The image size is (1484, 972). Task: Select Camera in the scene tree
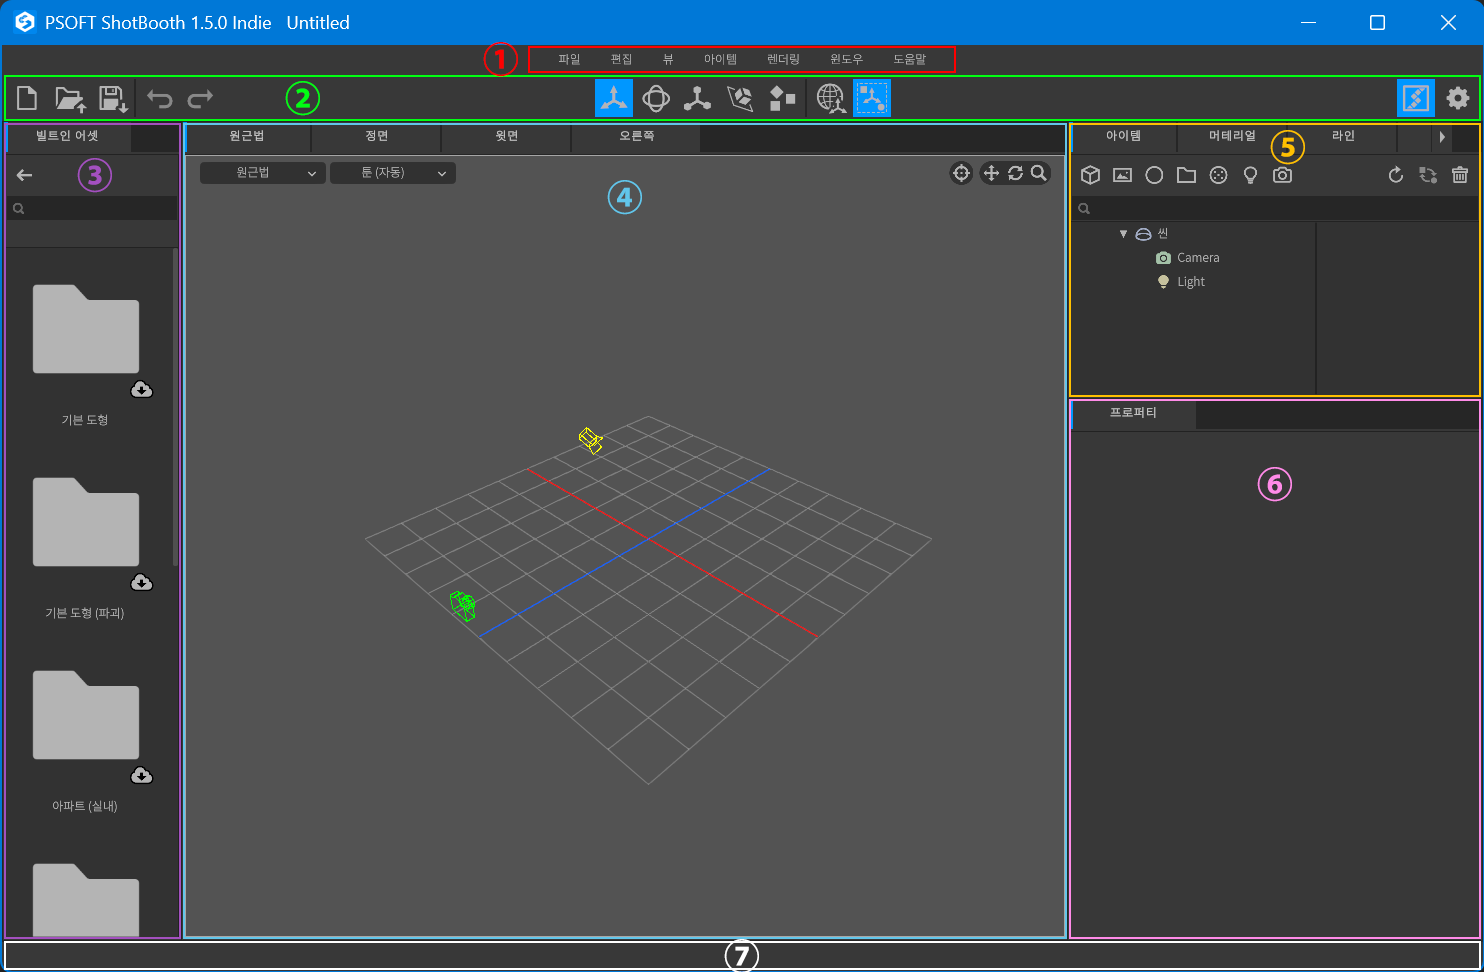1197,258
